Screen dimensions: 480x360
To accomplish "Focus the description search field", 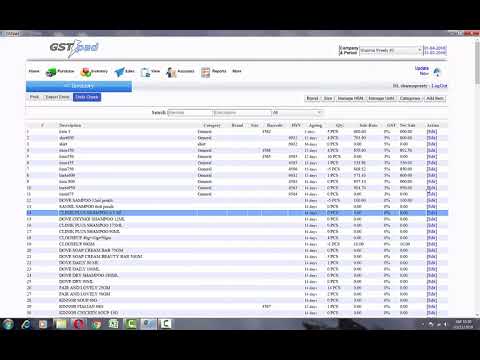I will coord(242,113).
